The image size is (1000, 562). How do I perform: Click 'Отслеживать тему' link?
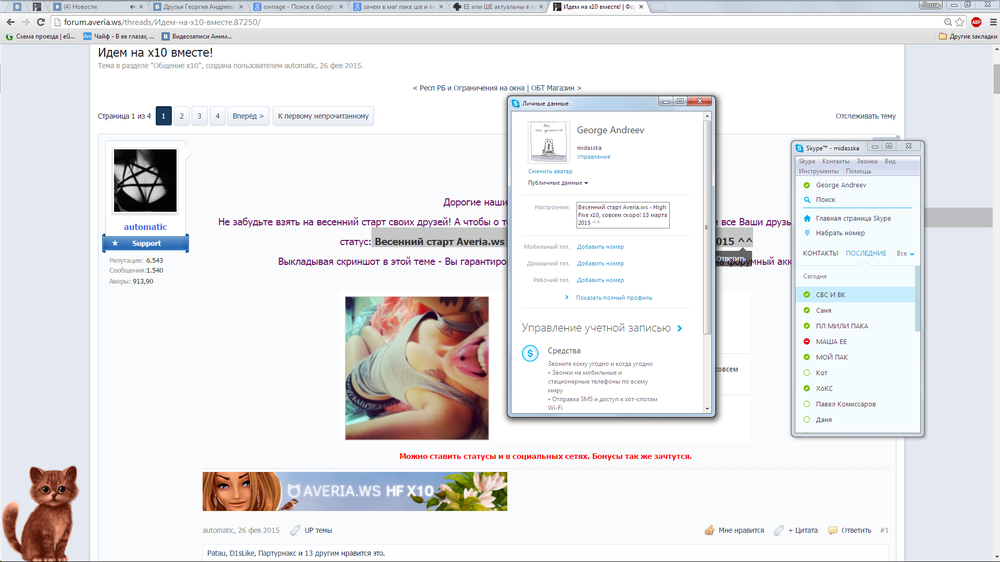[x=865, y=116]
